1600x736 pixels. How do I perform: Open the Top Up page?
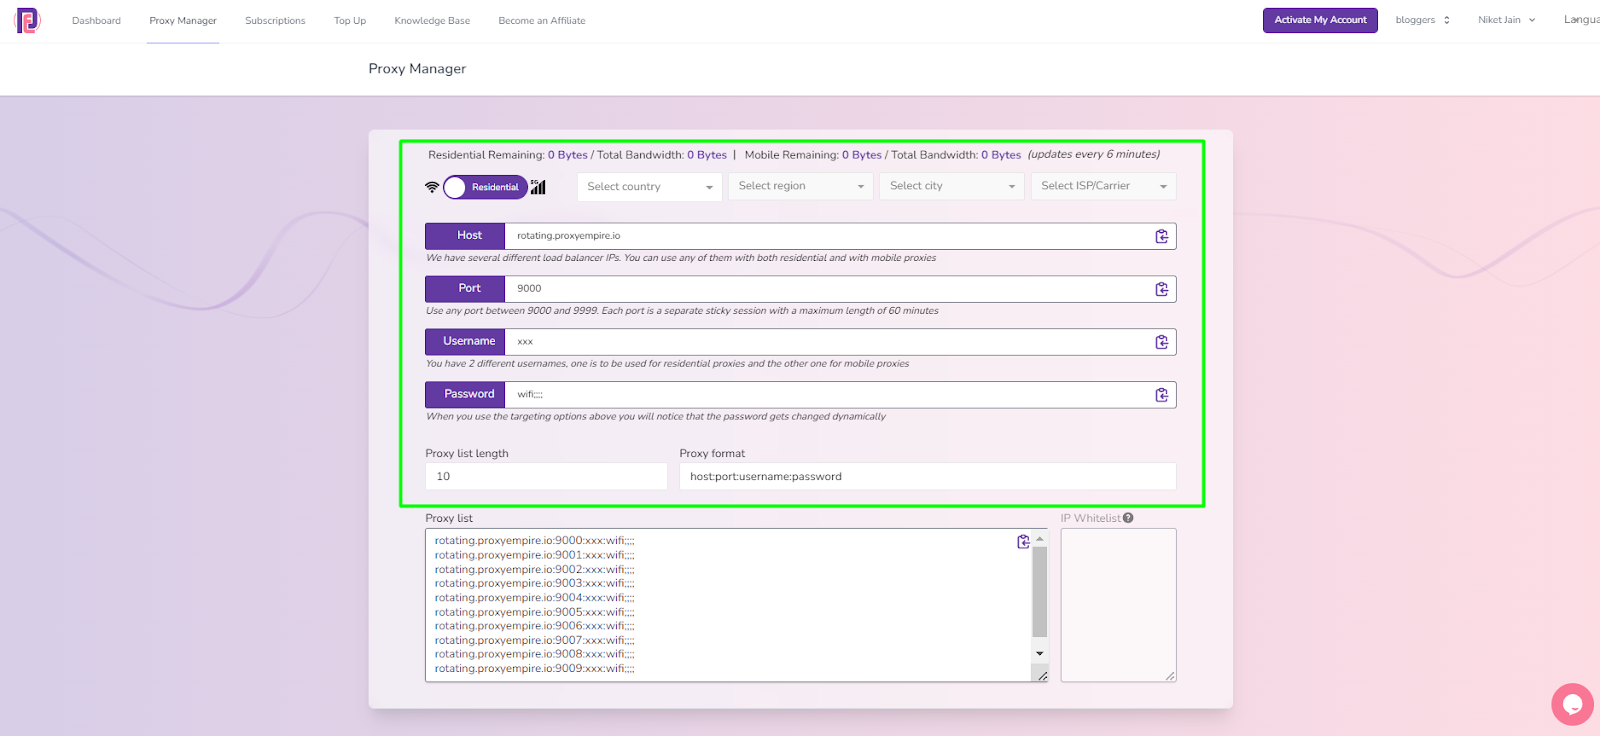tap(350, 21)
